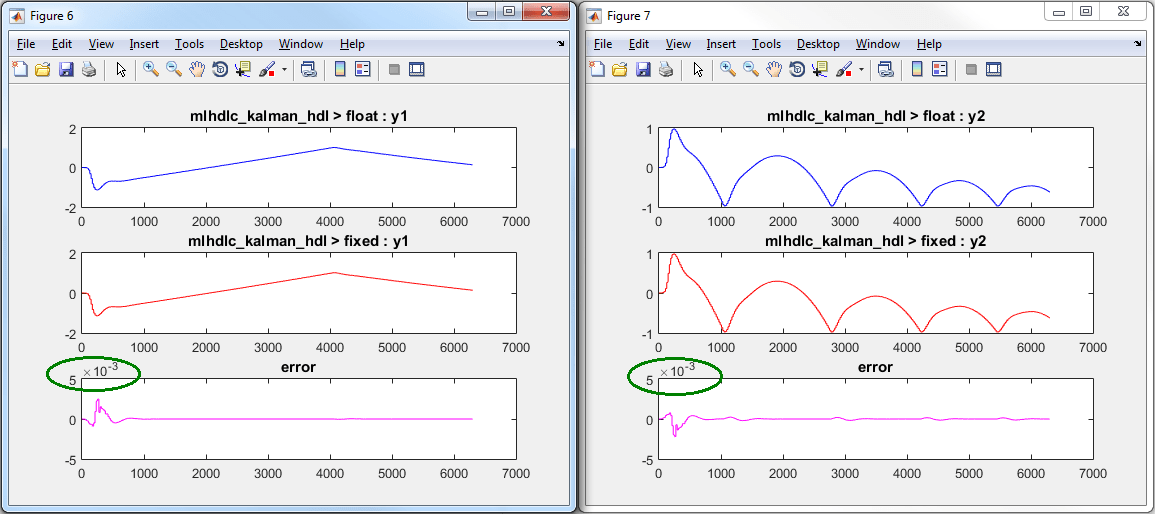This screenshot has height=514, width=1155.
Task: Open the Tools menu in Figure 6
Action: 189,44
